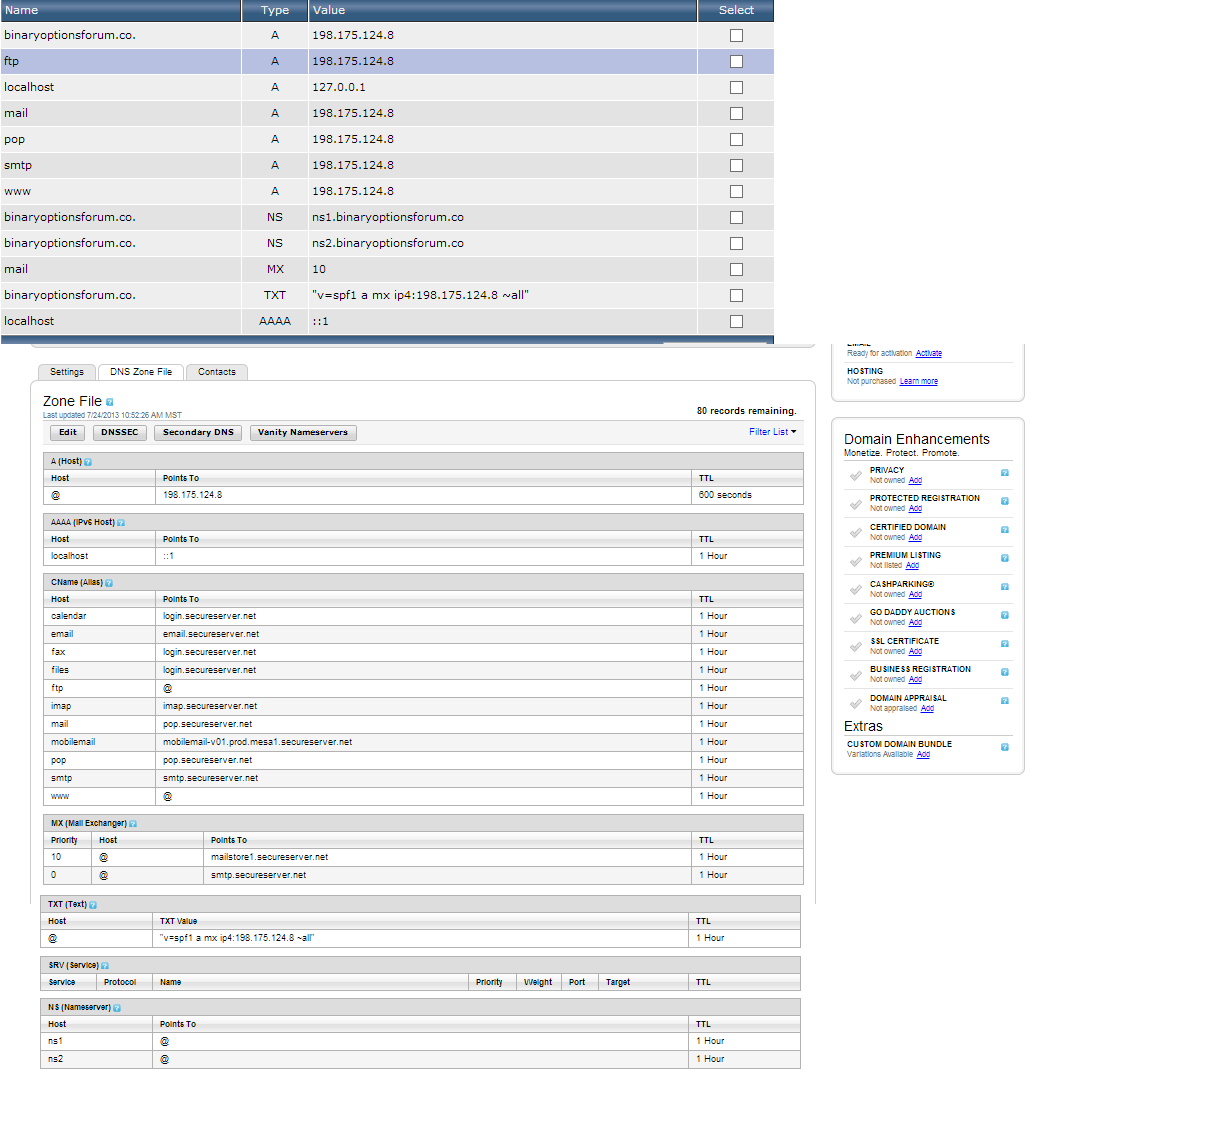This screenshot has height=1133, width=1218.
Task: Click Add link under Protected Registration
Action: coord(915,509)
